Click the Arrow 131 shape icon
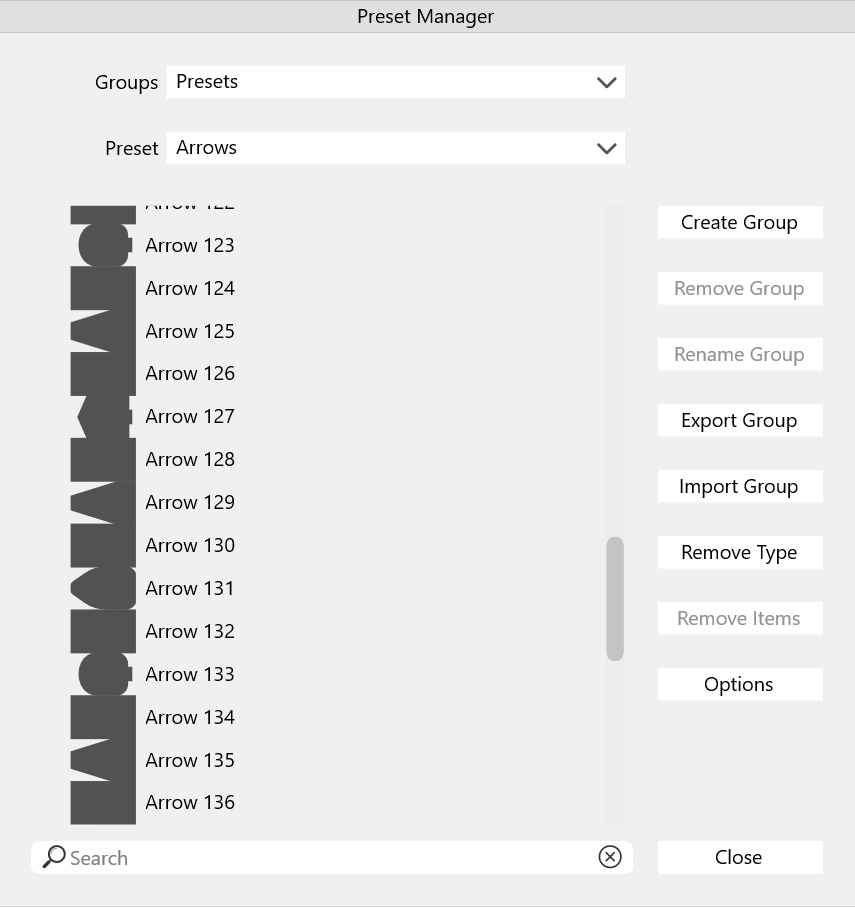 click(102, 588)
